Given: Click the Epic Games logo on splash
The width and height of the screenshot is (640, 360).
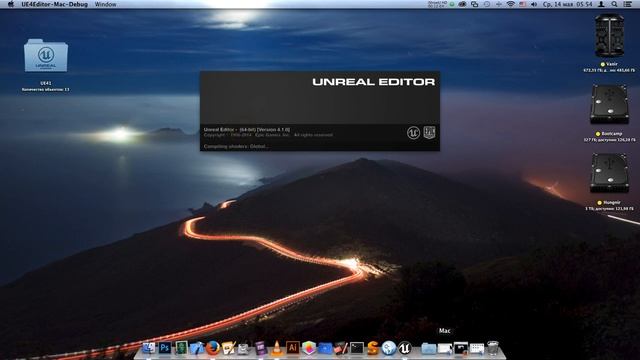Looking at the screenshot, I should point(429,132).
